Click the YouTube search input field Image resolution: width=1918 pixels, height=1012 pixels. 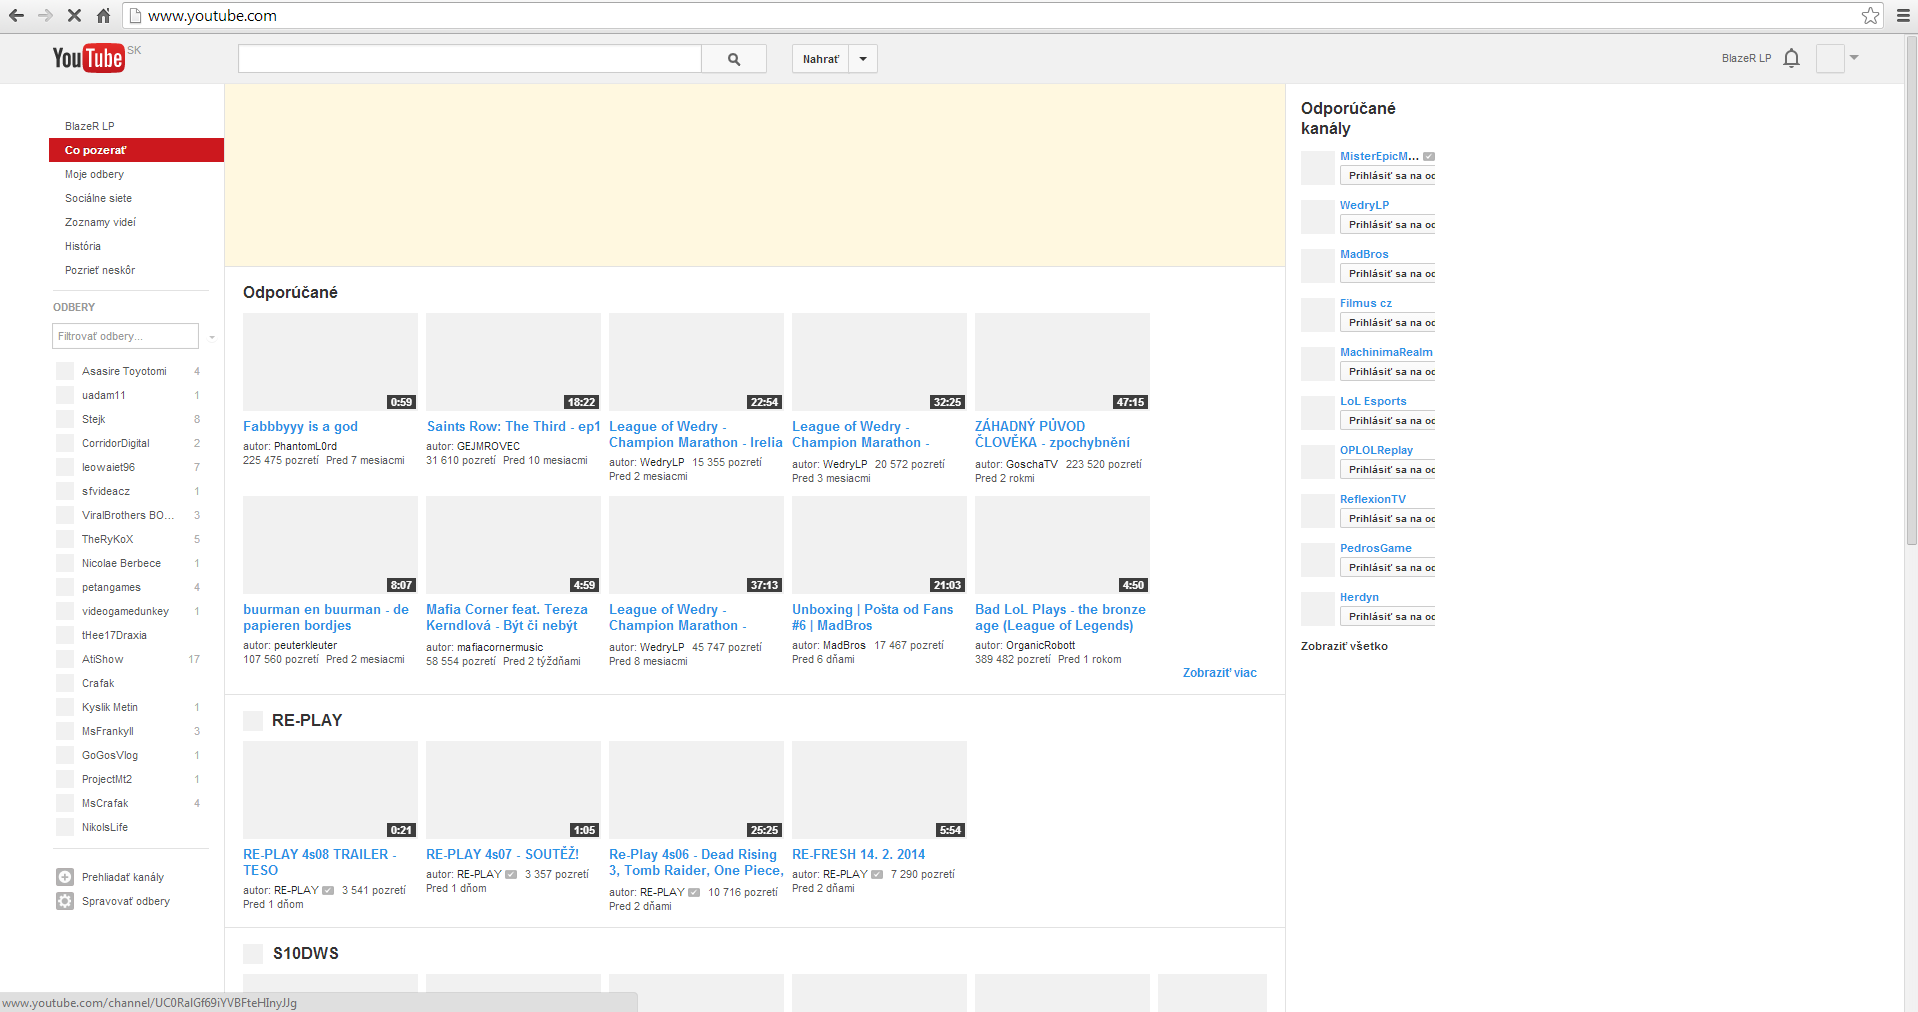(470, 59)
